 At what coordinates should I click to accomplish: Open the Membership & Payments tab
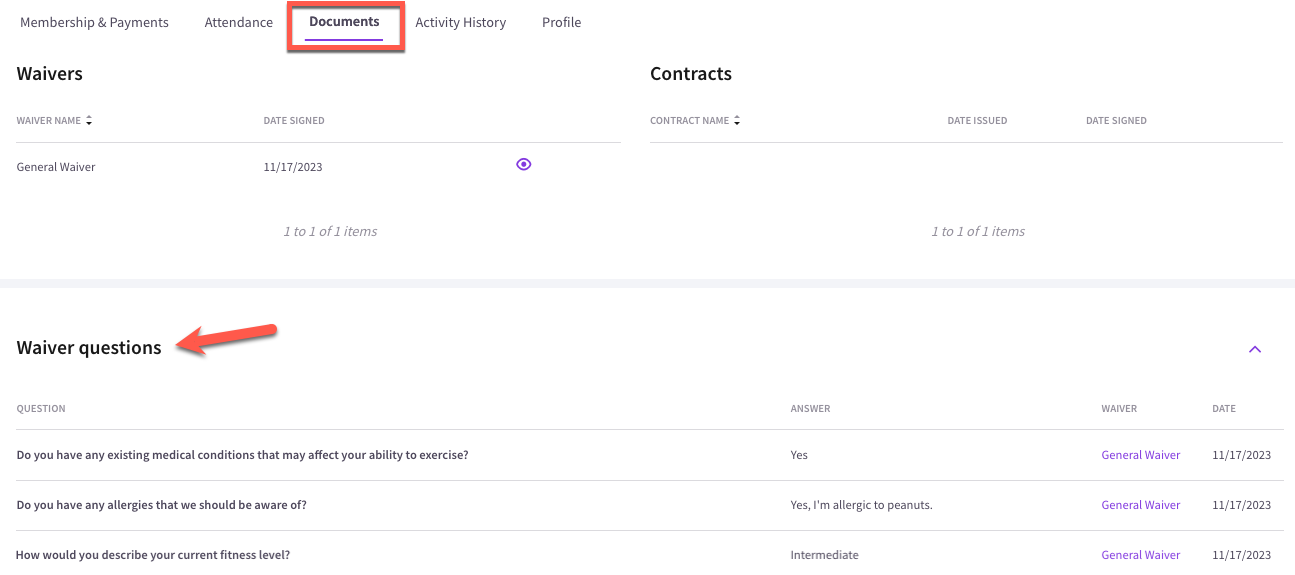(x=94, y=22)
